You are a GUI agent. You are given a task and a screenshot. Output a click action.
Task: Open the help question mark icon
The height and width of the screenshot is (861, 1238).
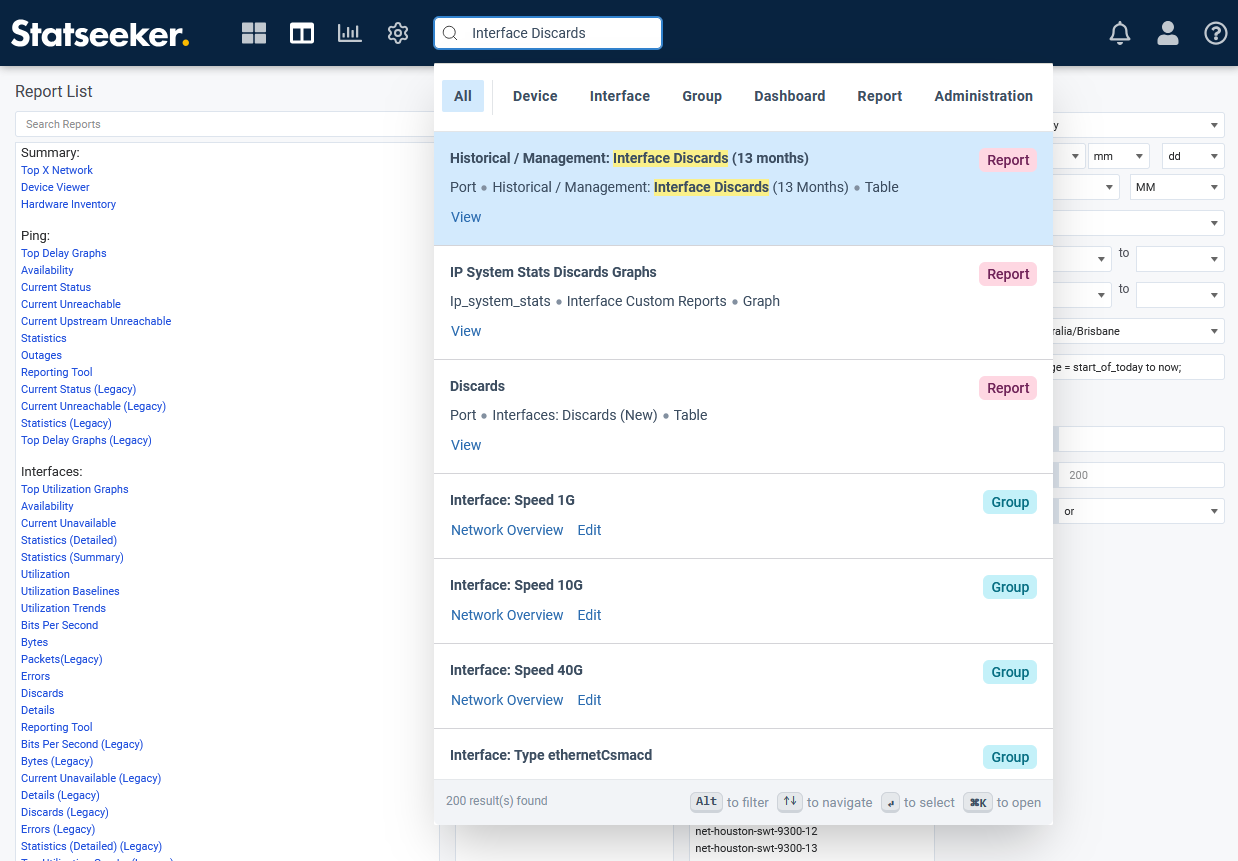tap(1216, 33)
